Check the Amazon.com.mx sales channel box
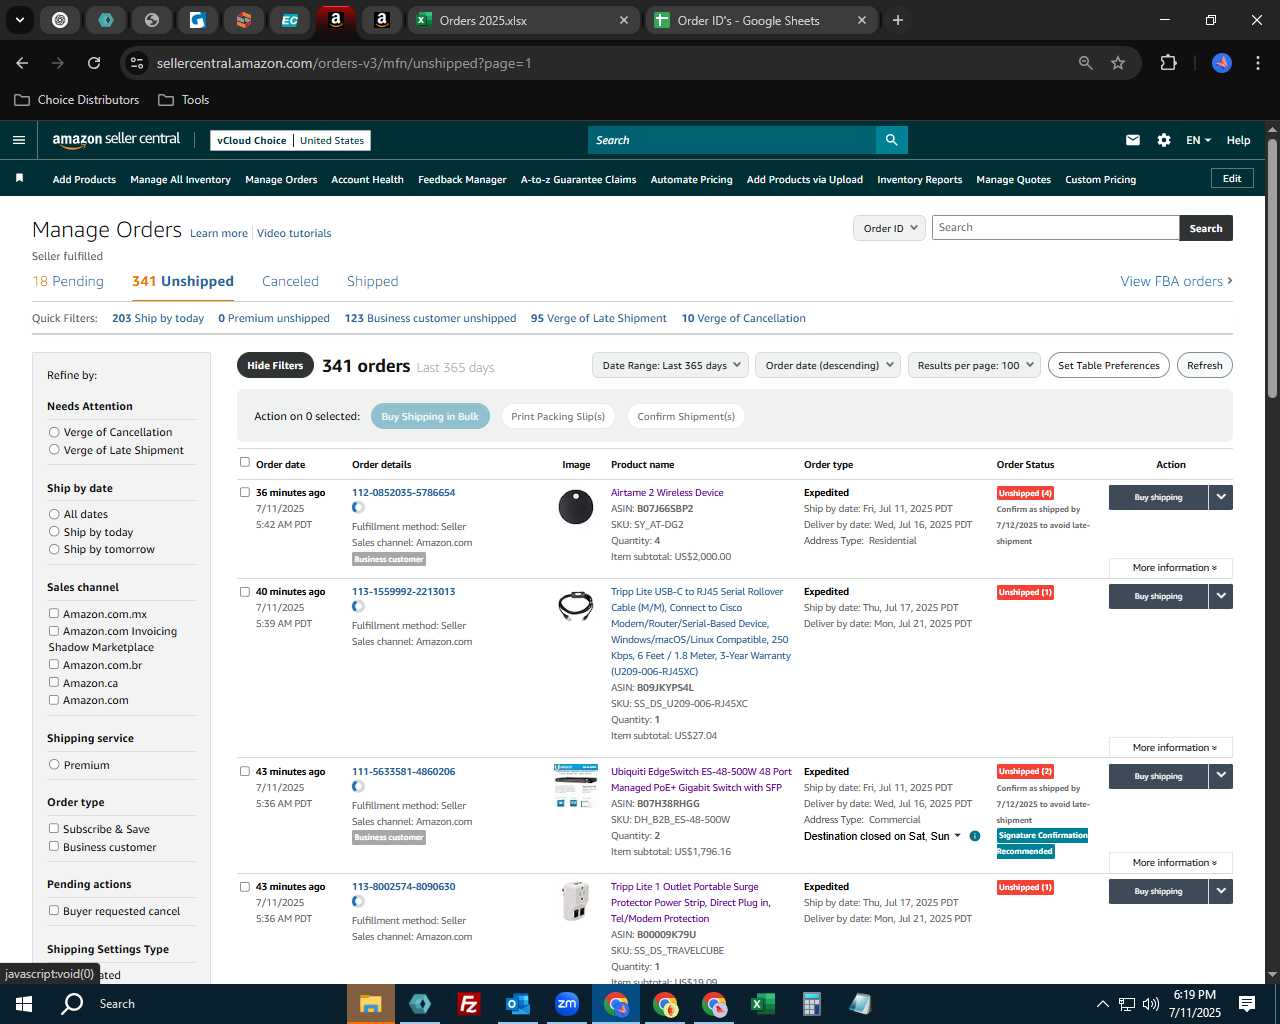The image size is (1280, 1024). click(54, 613)
